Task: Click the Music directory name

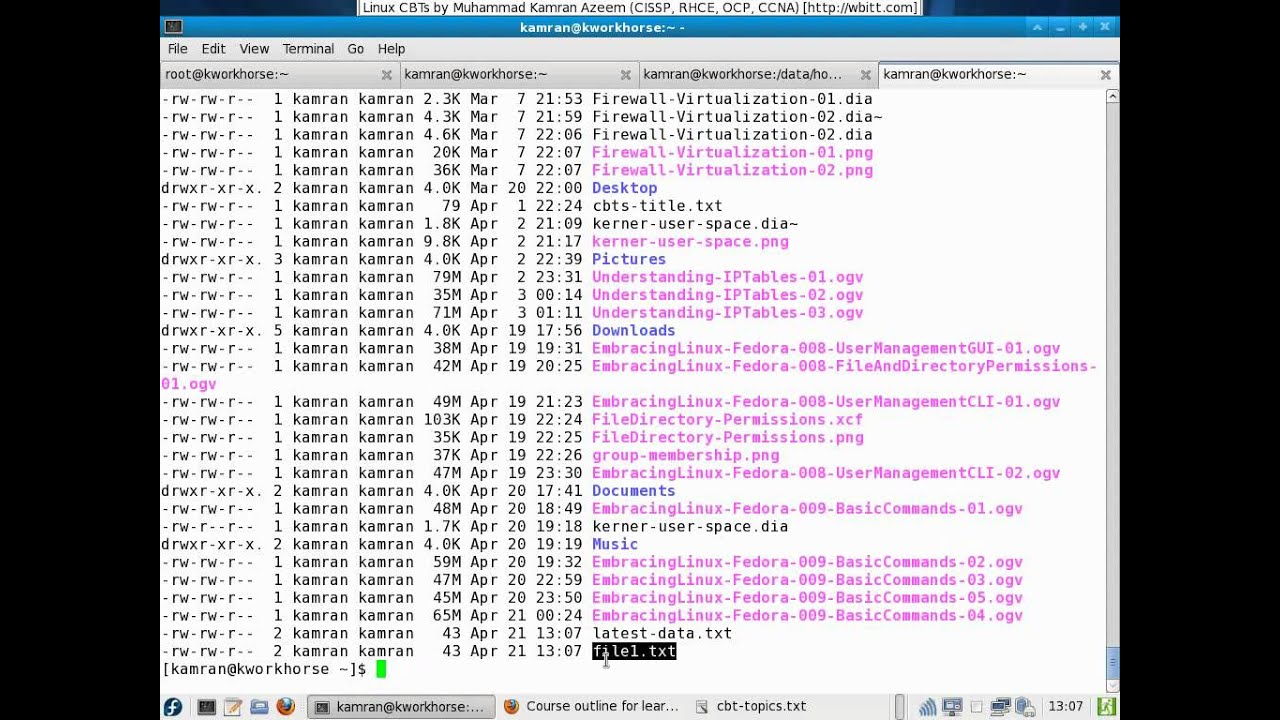Action: tap(615, 544)
